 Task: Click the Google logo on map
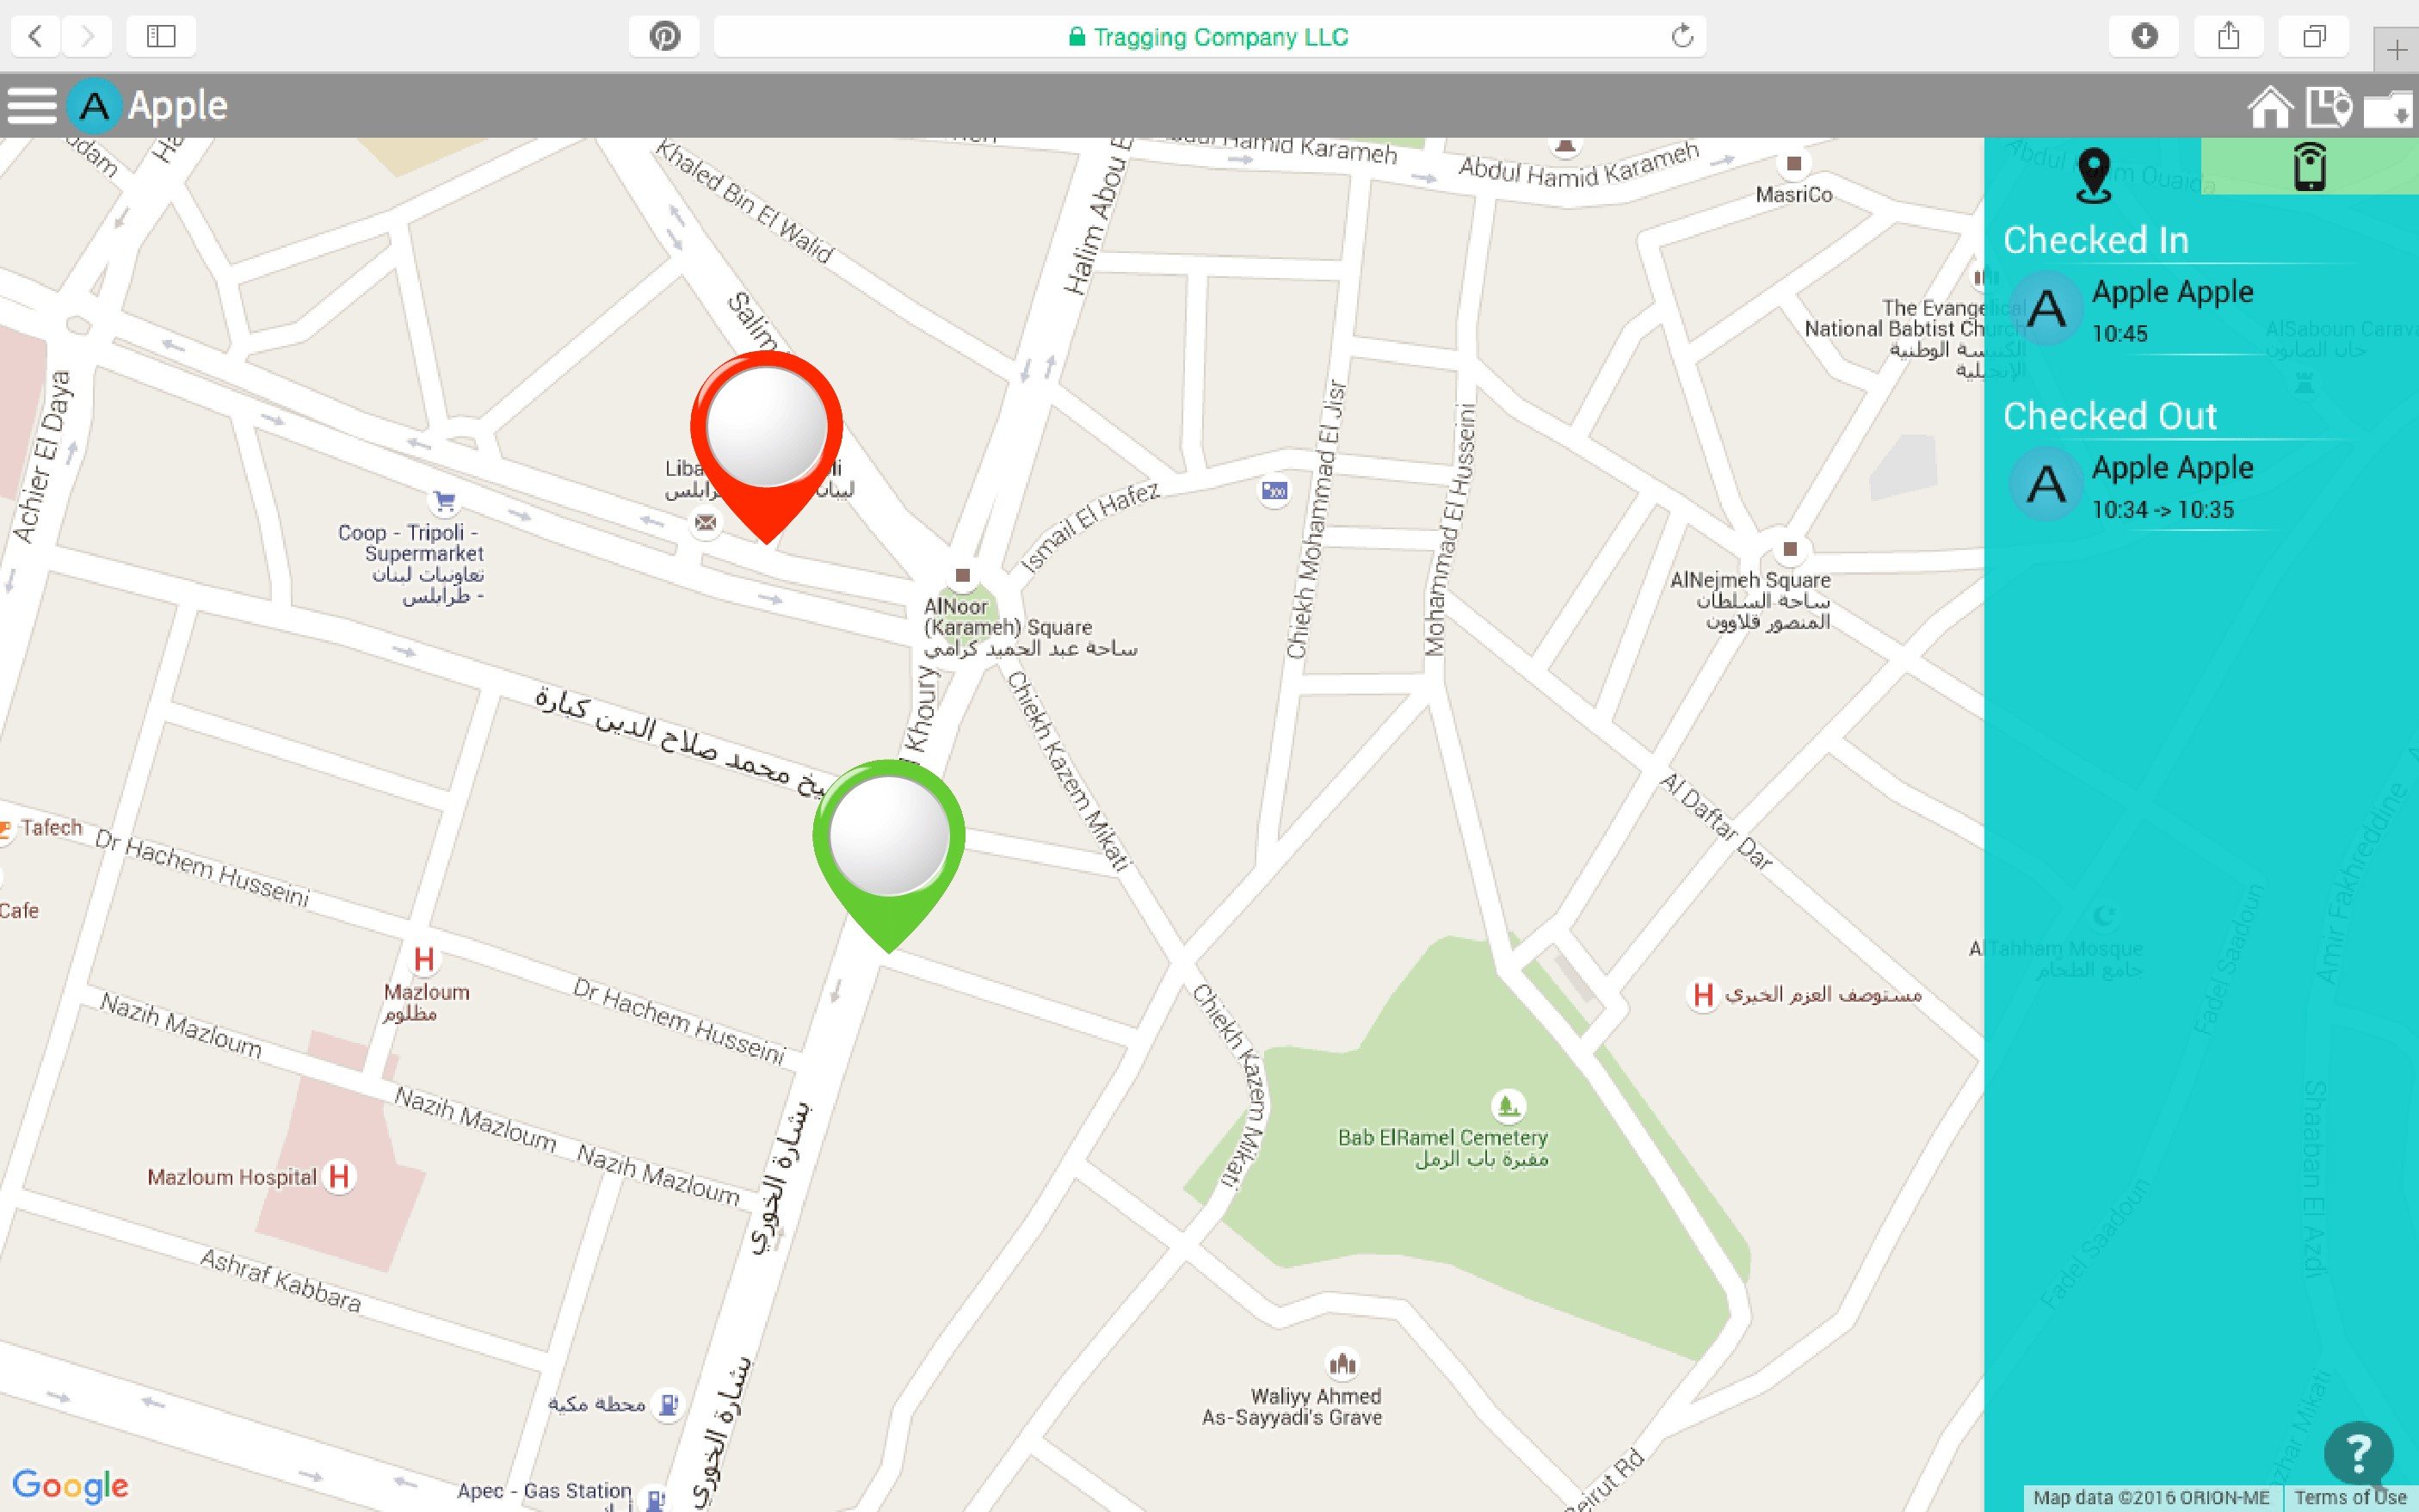(x=70, y=1486)
